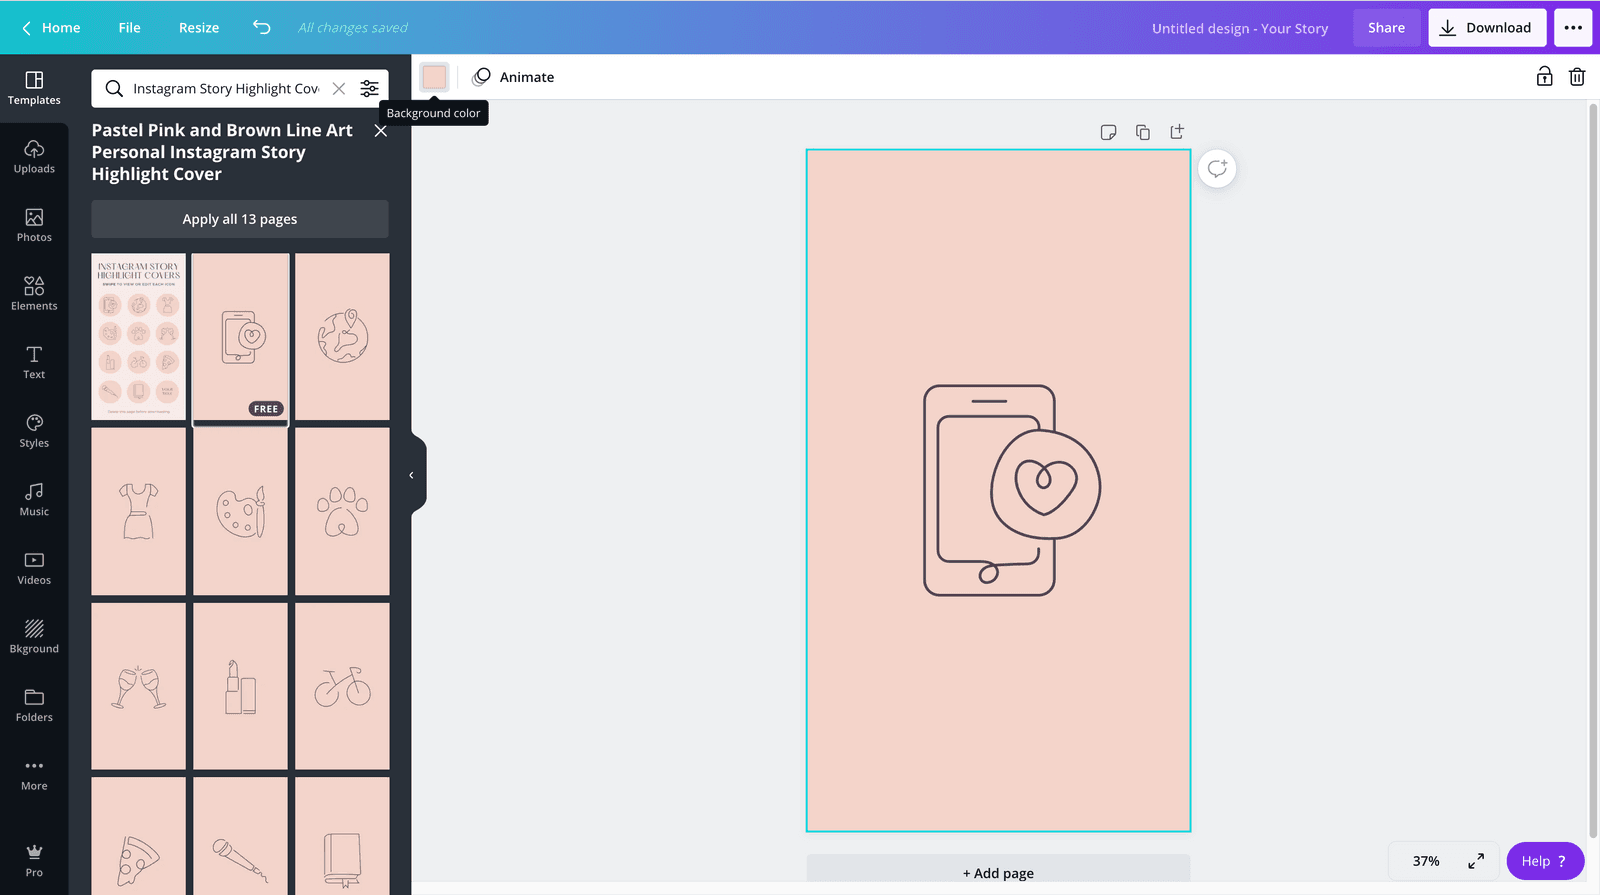Select the Text tool in sidebar
The height and width of the screenshot is (895, 1600).
pyautogui.click(x=34, y=362)
